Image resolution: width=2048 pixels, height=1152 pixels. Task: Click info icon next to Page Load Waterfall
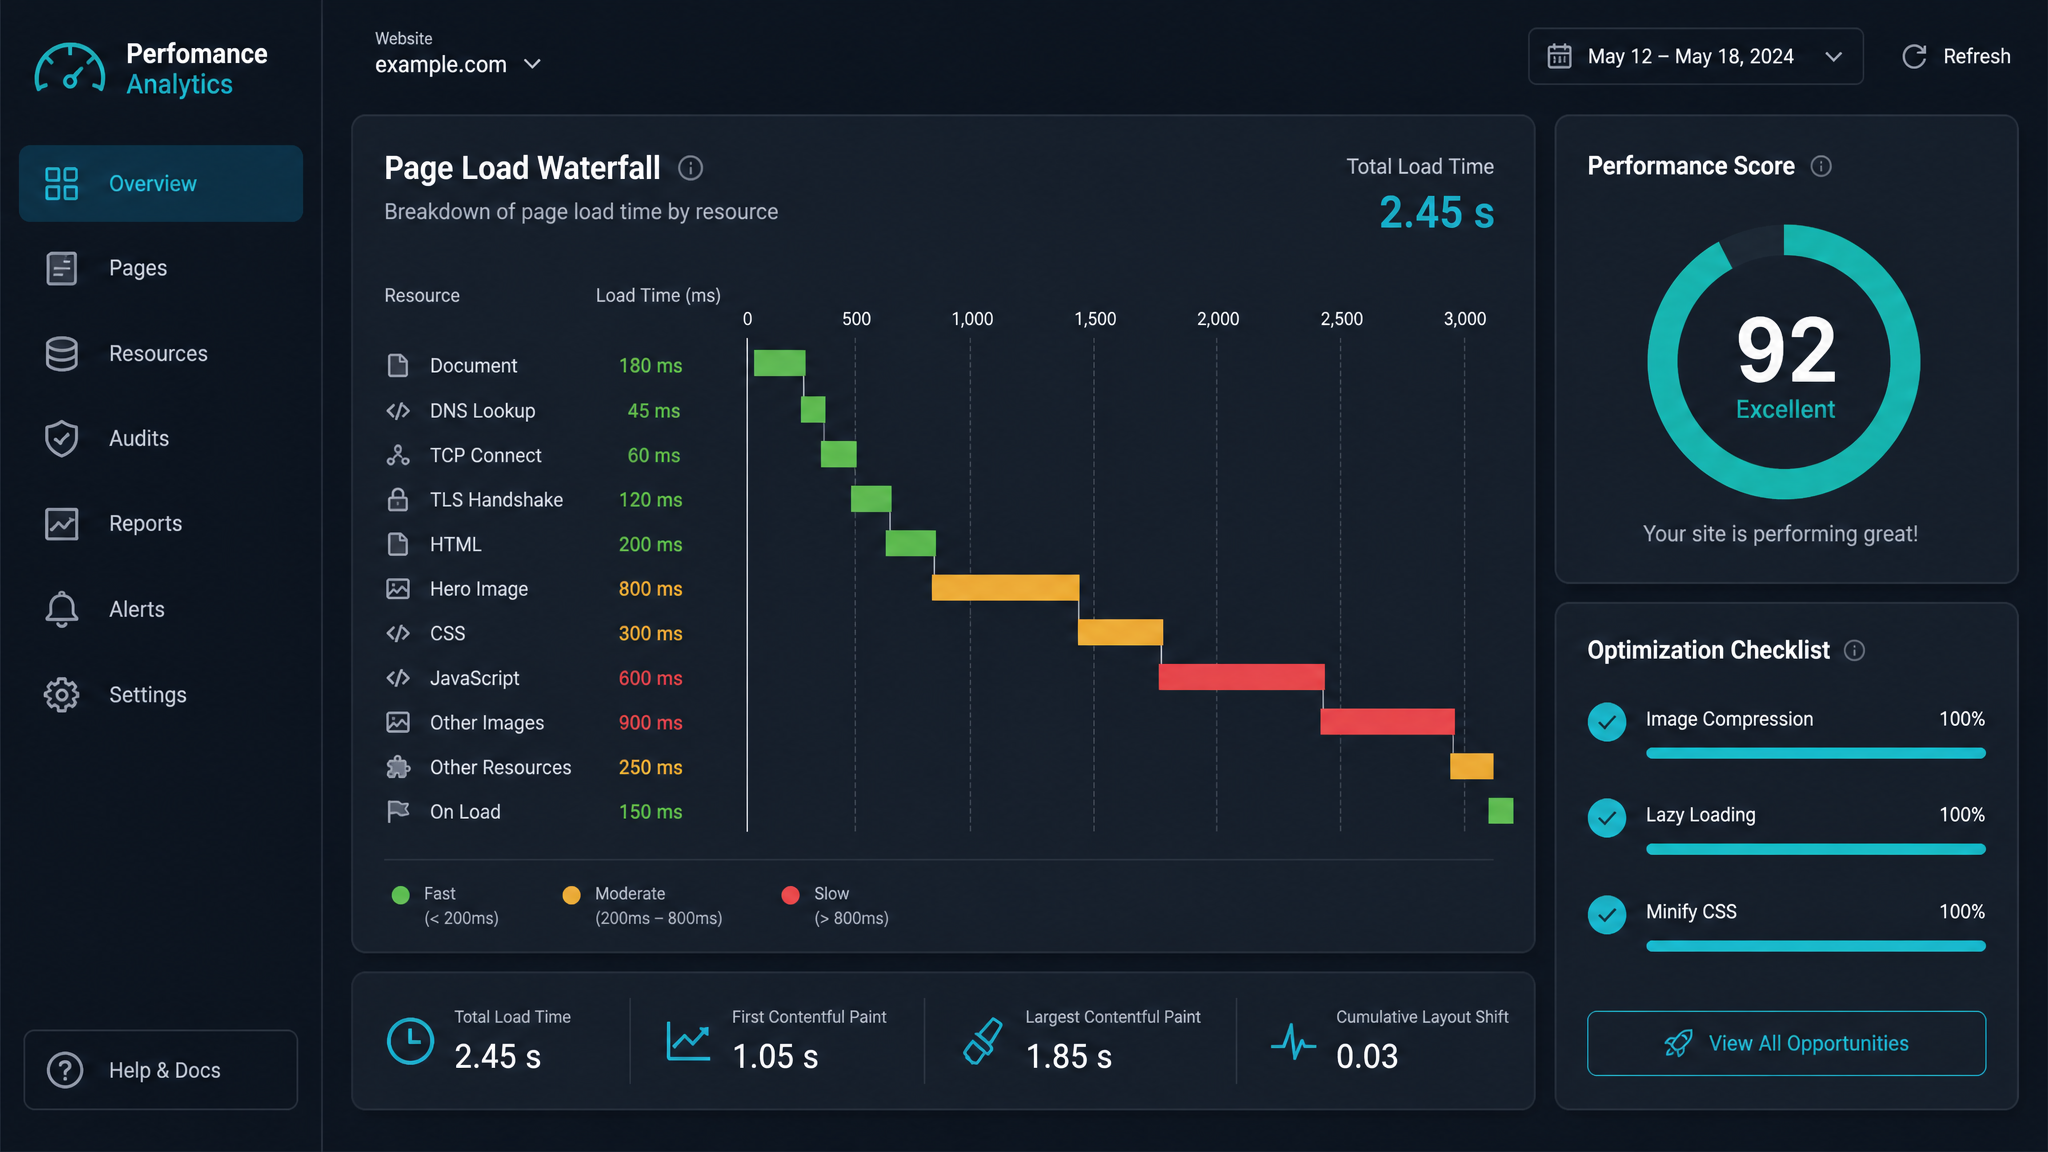690,168
